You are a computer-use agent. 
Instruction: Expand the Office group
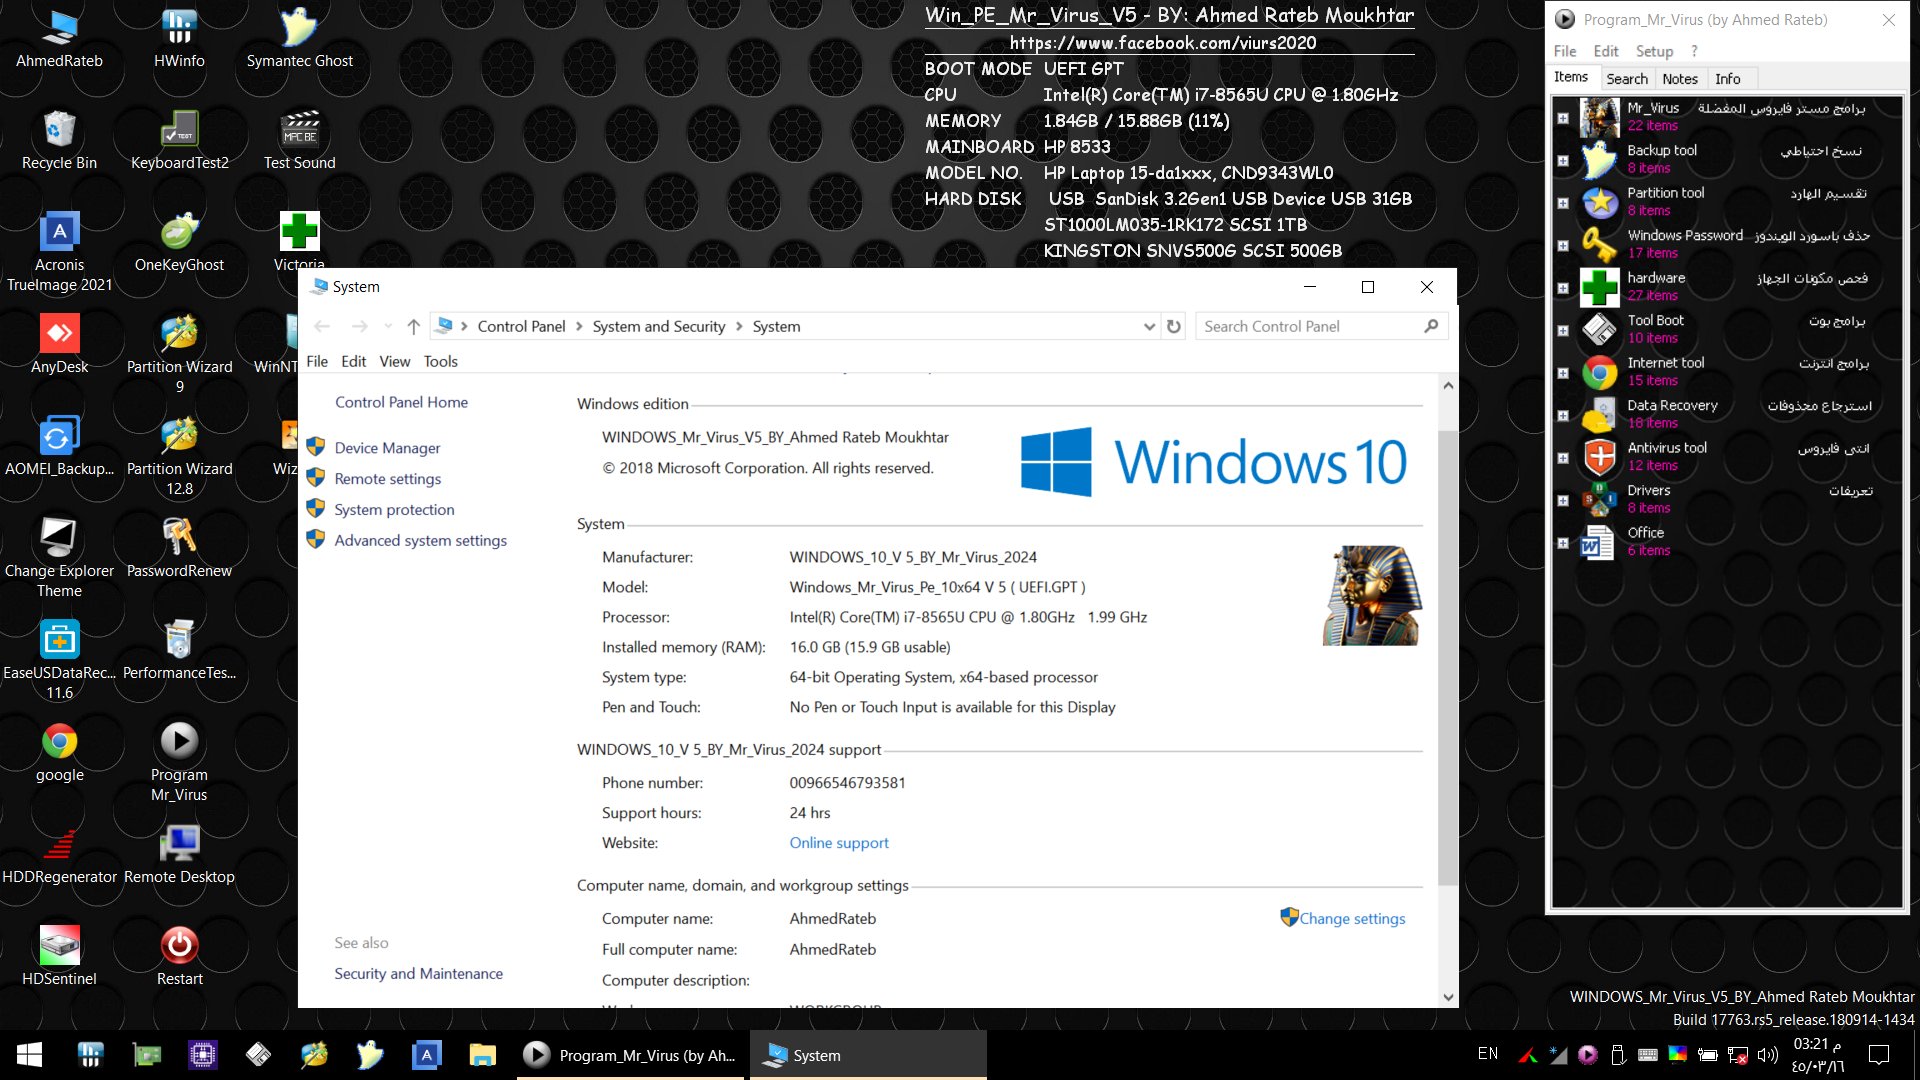(1563, 543)
